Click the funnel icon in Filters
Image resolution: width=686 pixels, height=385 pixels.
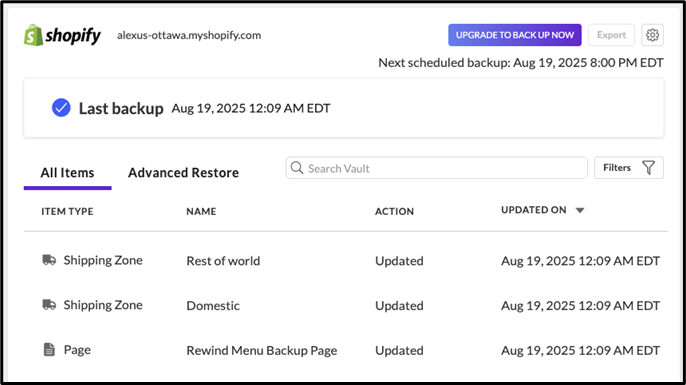coord(648,168)
